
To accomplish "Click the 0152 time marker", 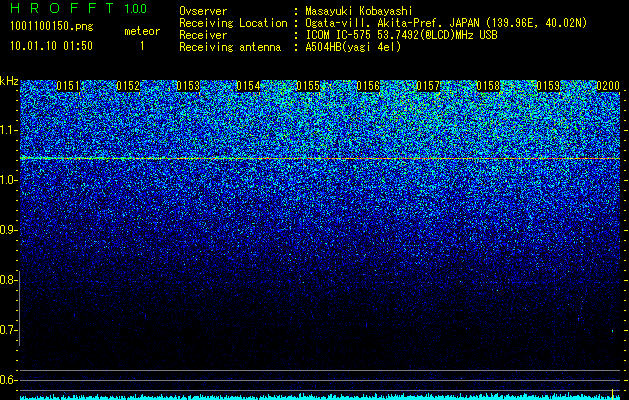I will (128, 86).
